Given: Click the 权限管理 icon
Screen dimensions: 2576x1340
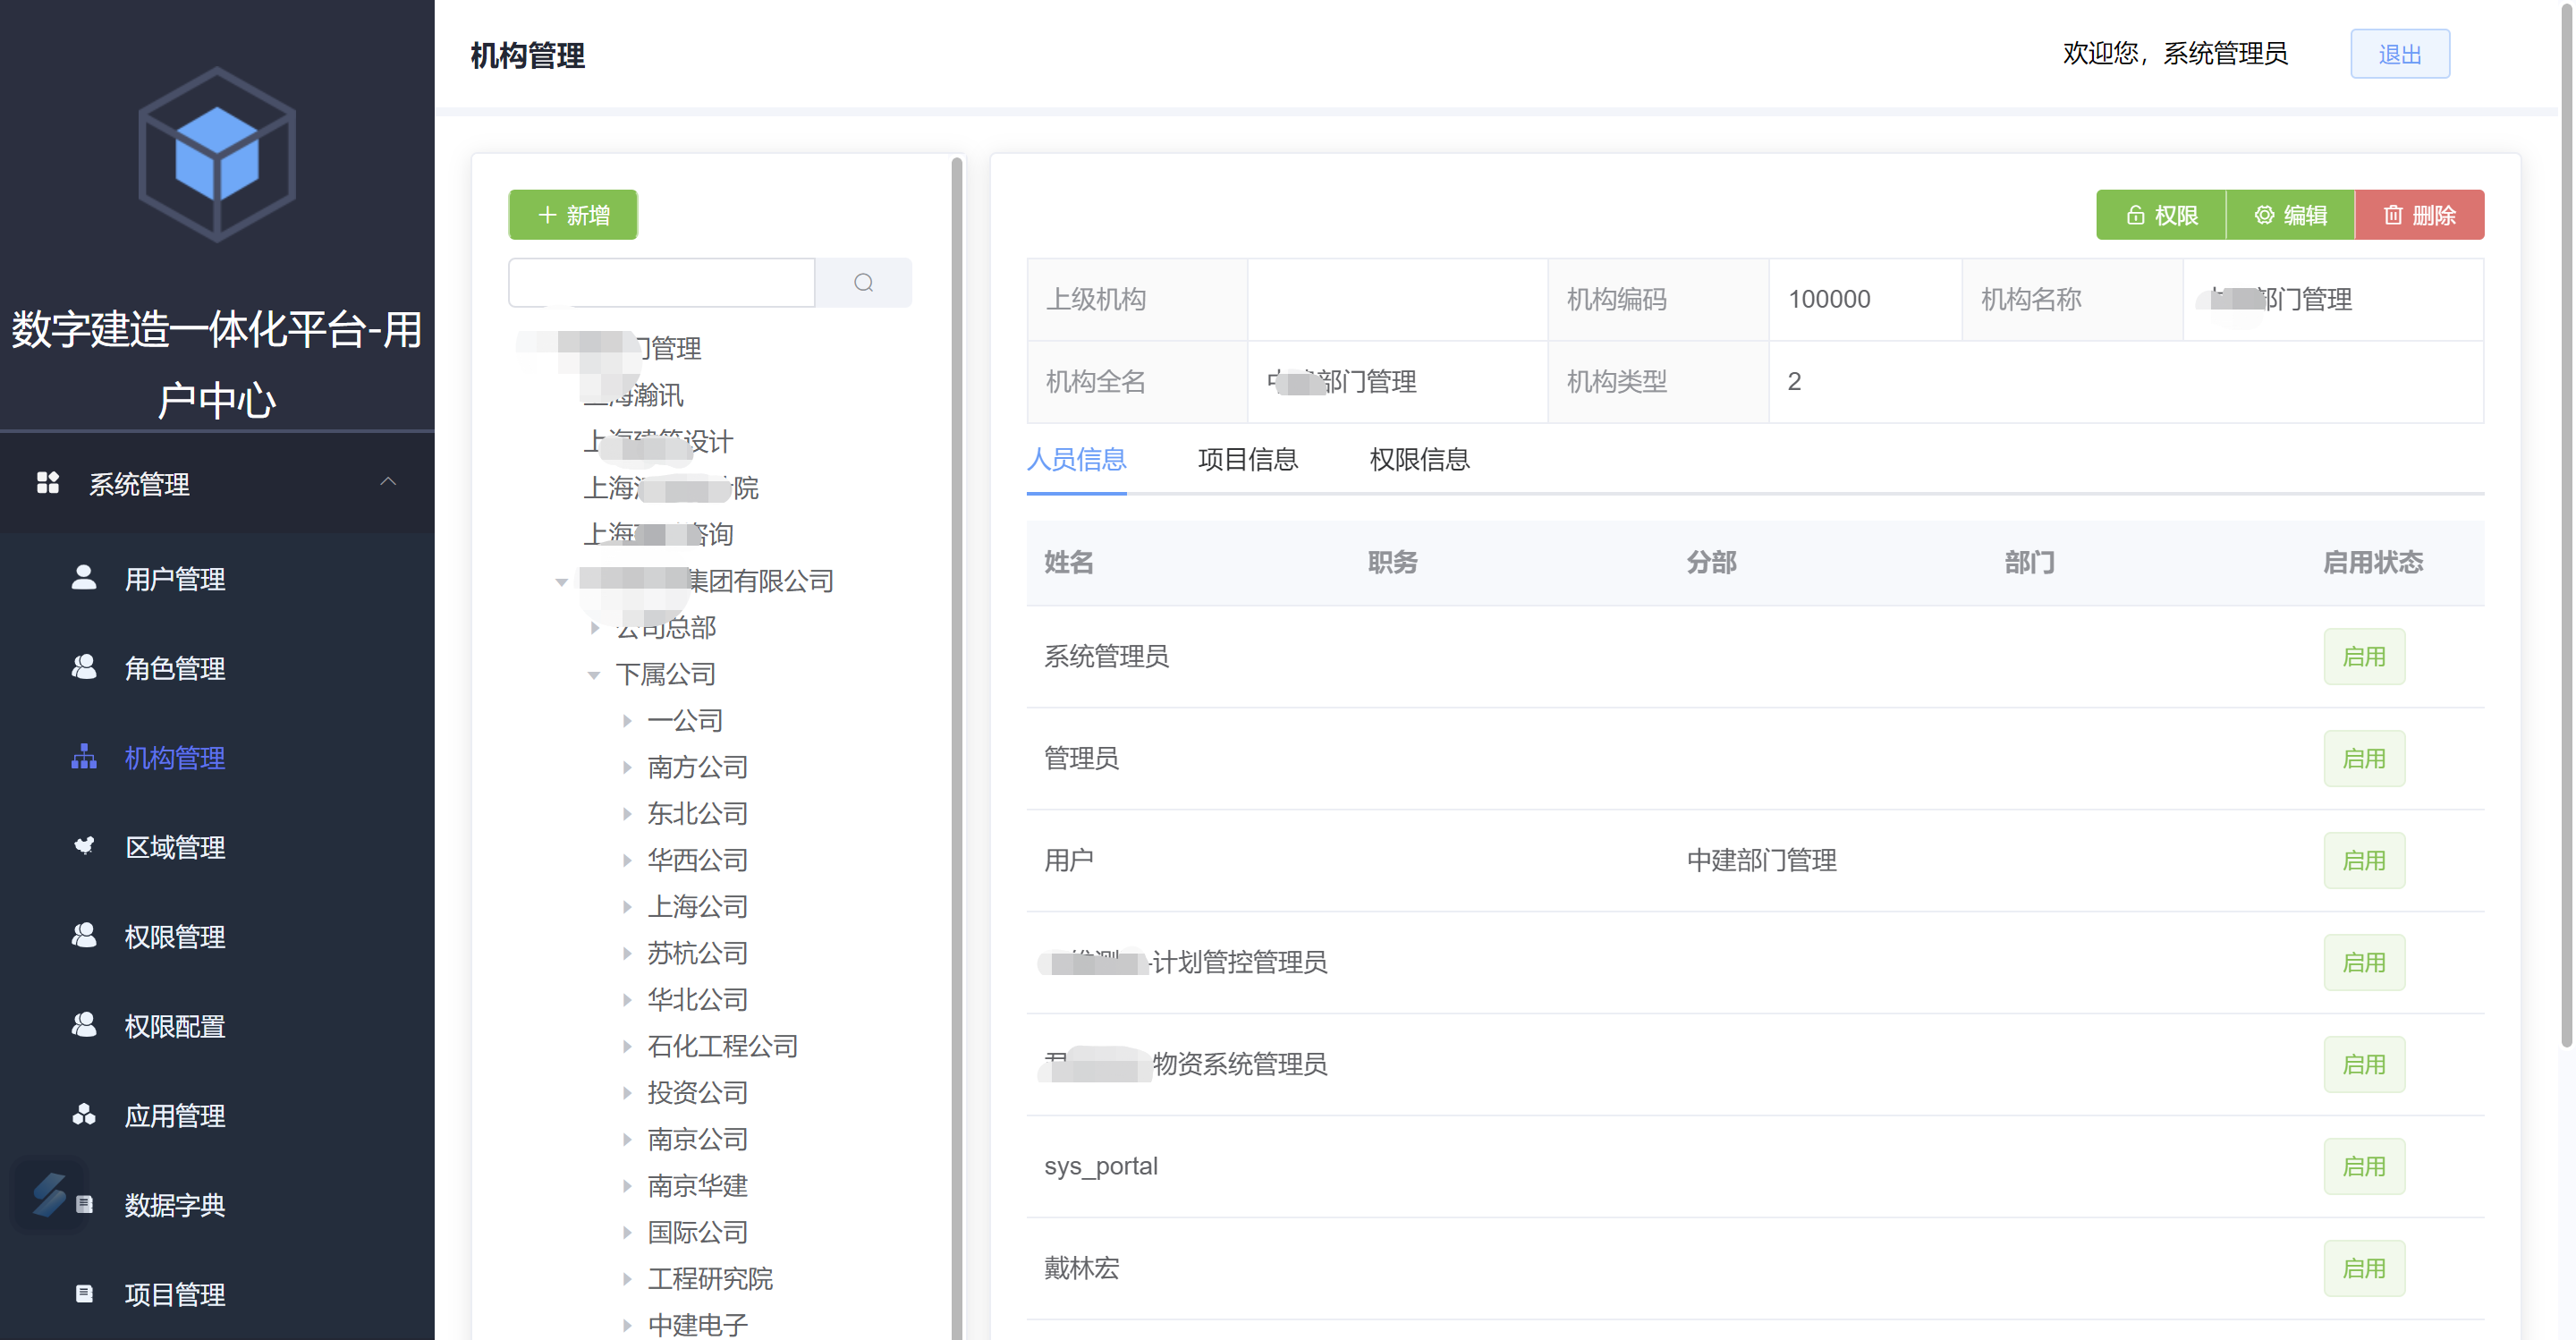Looking at the screenshot, I should pyautogui.click(x=84, y=935).
